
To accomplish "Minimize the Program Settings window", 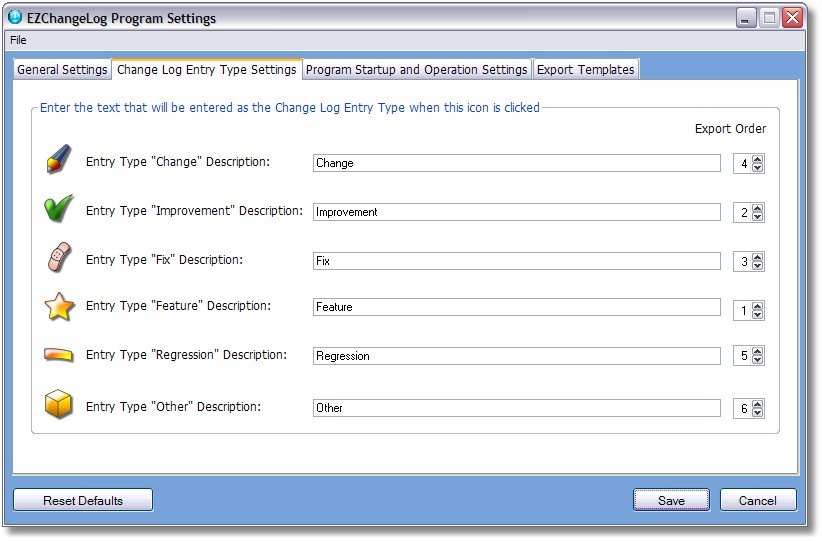I will point(745,18).
